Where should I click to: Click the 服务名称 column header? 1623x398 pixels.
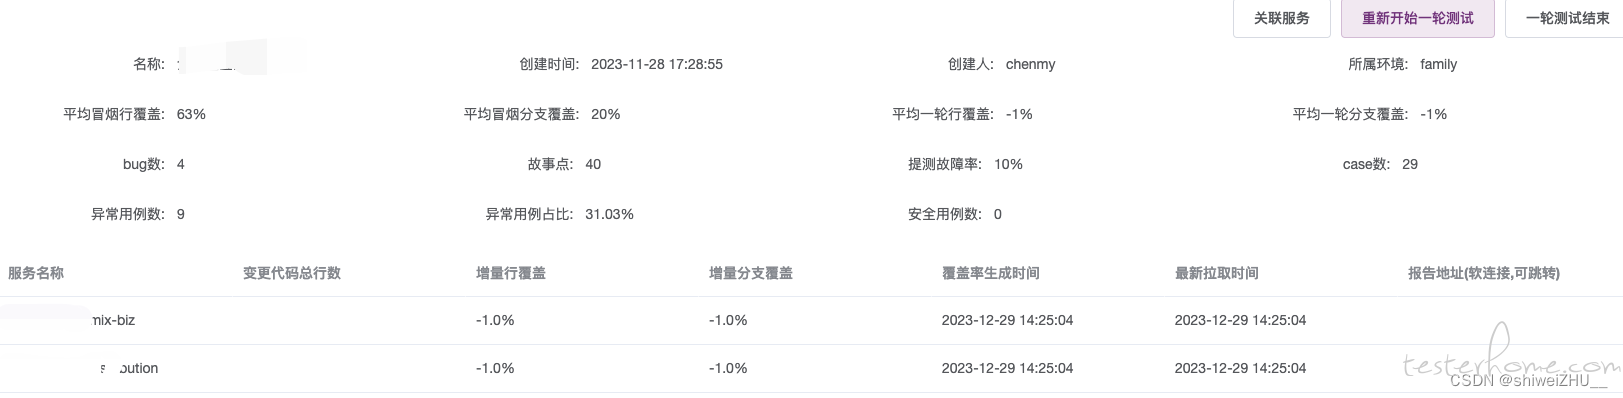[x=36, y=273]
